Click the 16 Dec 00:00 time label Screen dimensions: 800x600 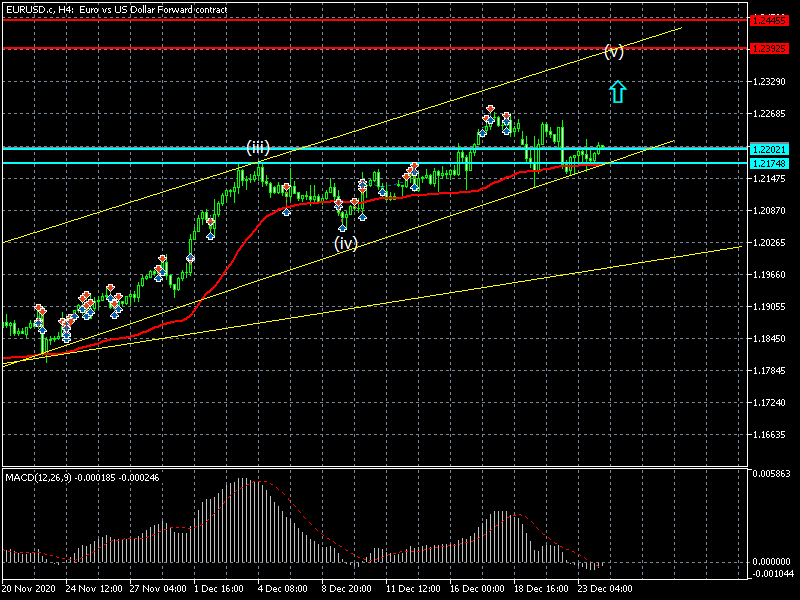pos(477,589)
